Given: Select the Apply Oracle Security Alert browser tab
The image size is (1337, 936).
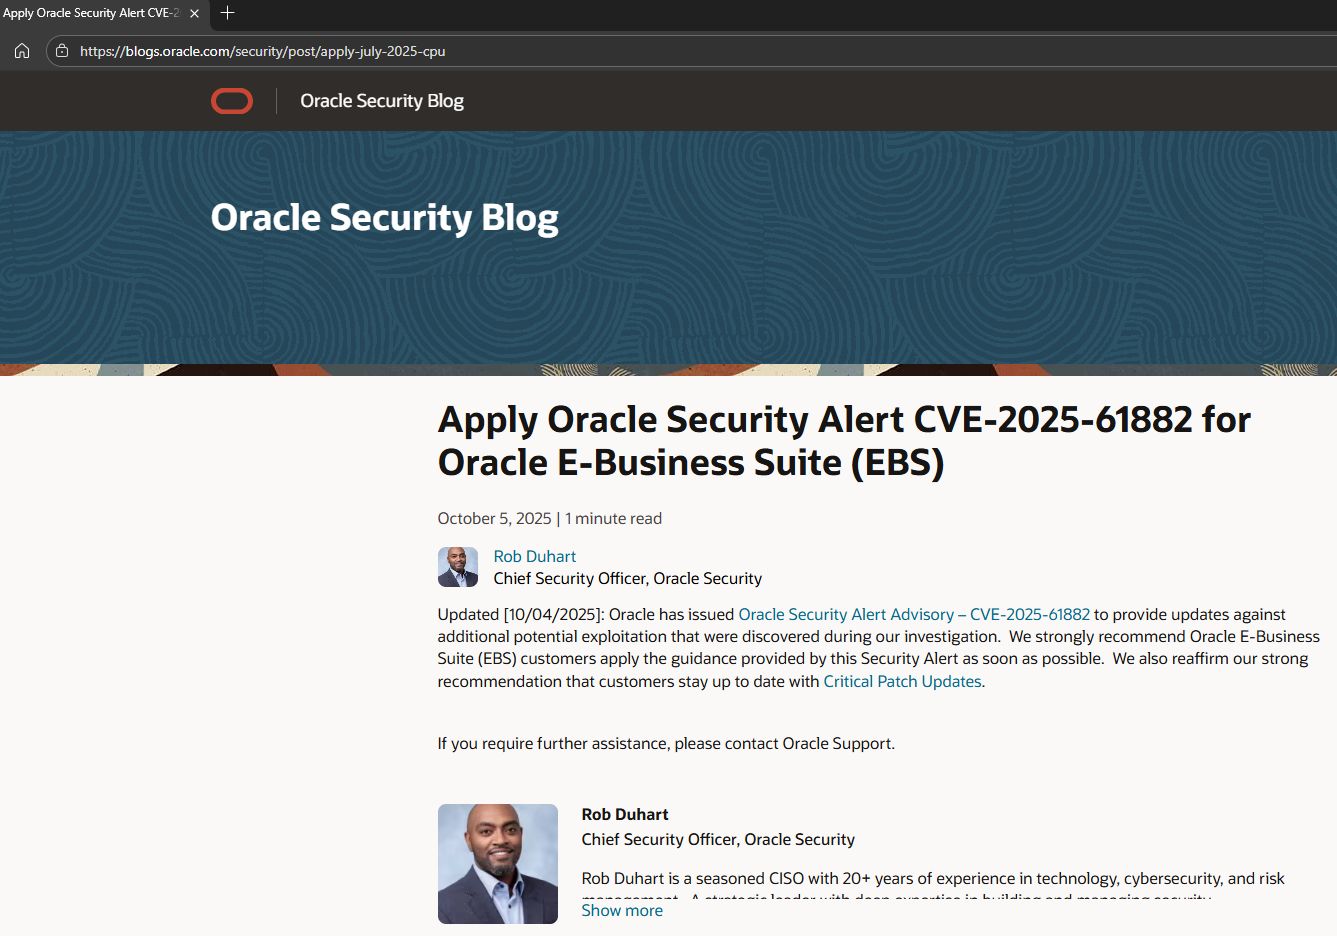Looking at the screenshot, I should (90, 13).
